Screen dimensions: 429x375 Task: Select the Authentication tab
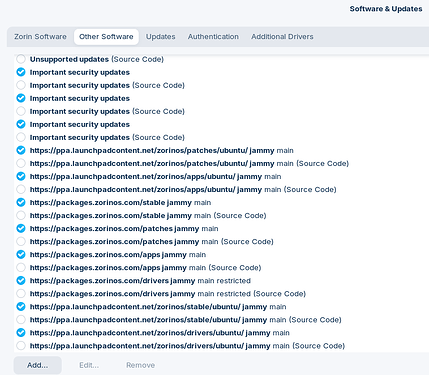tap(213, 37)
